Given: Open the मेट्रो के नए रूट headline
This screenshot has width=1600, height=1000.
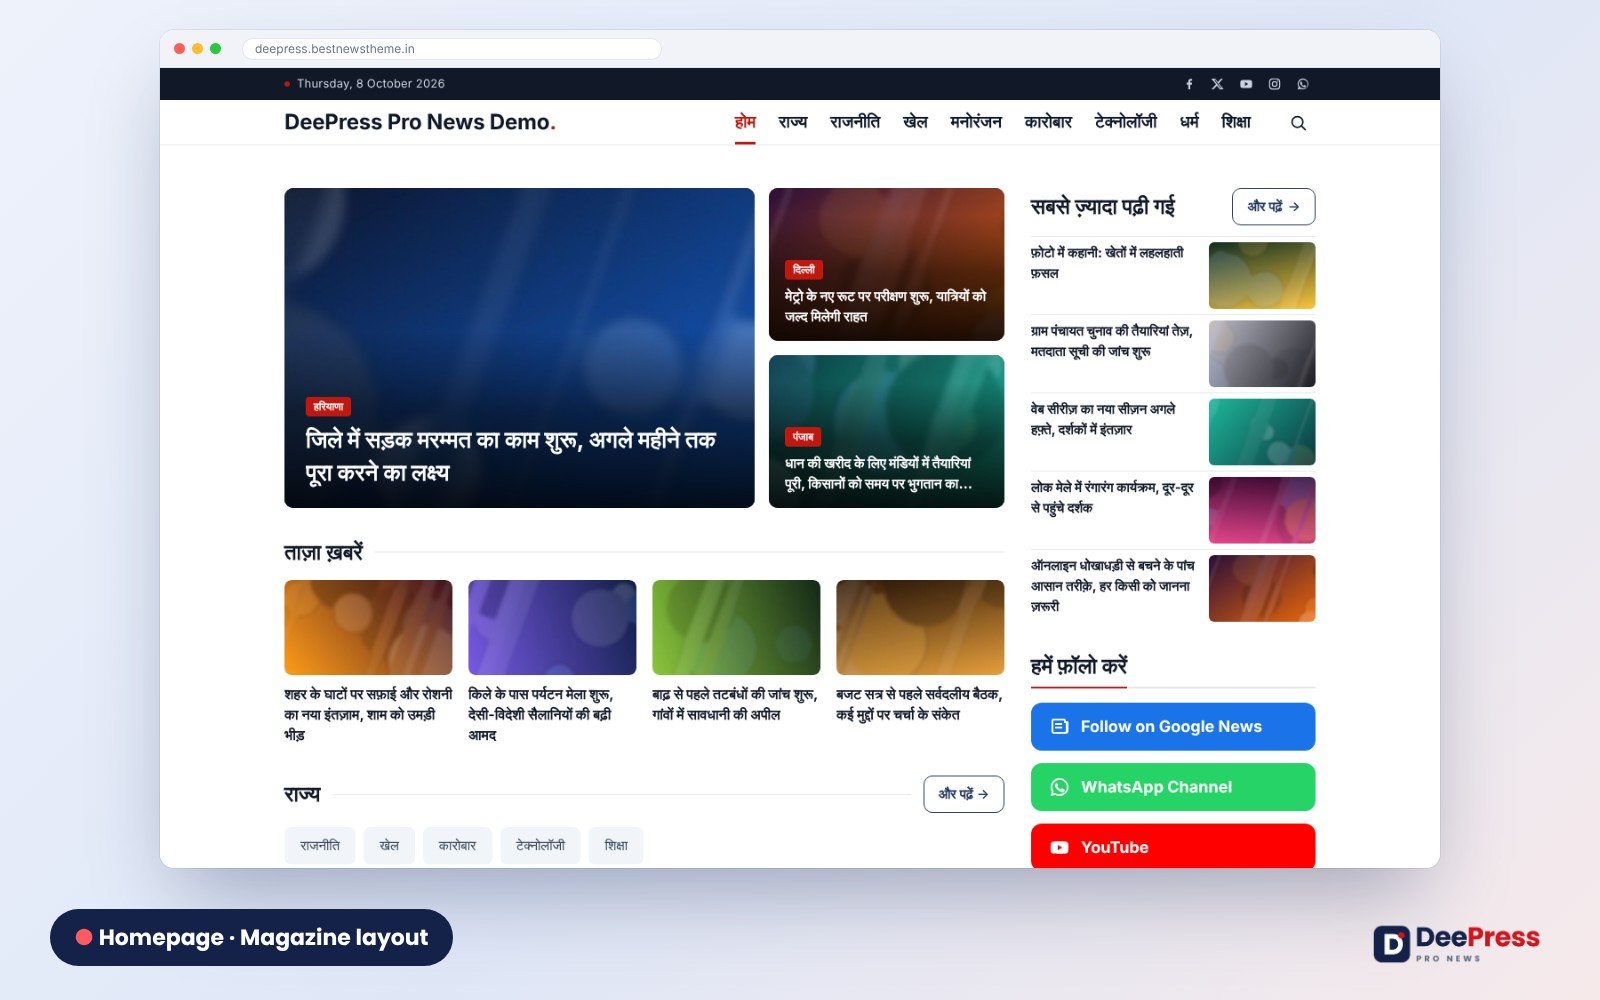Looking at the screenshot, I should coord(886,306).
